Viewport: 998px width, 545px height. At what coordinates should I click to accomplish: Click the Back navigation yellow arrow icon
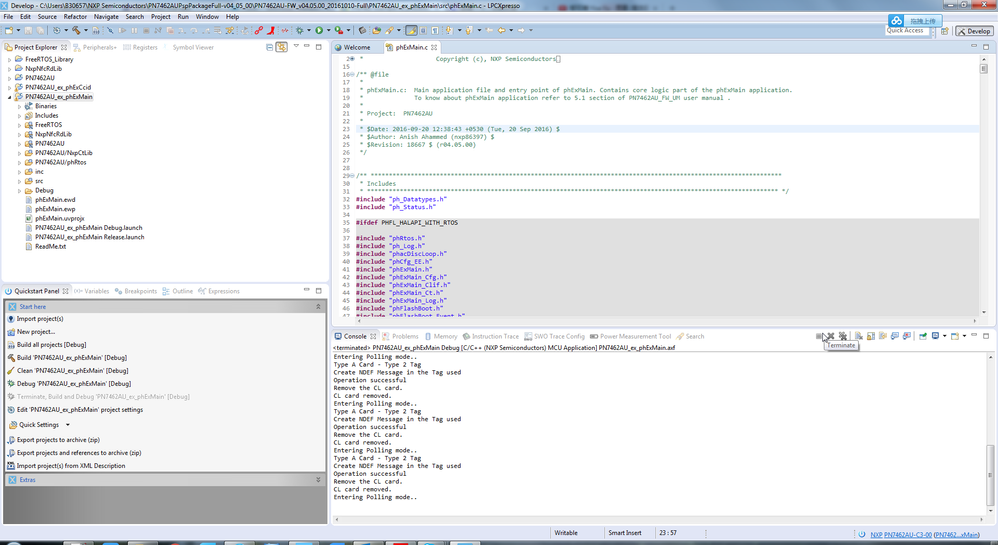point(502,30)
